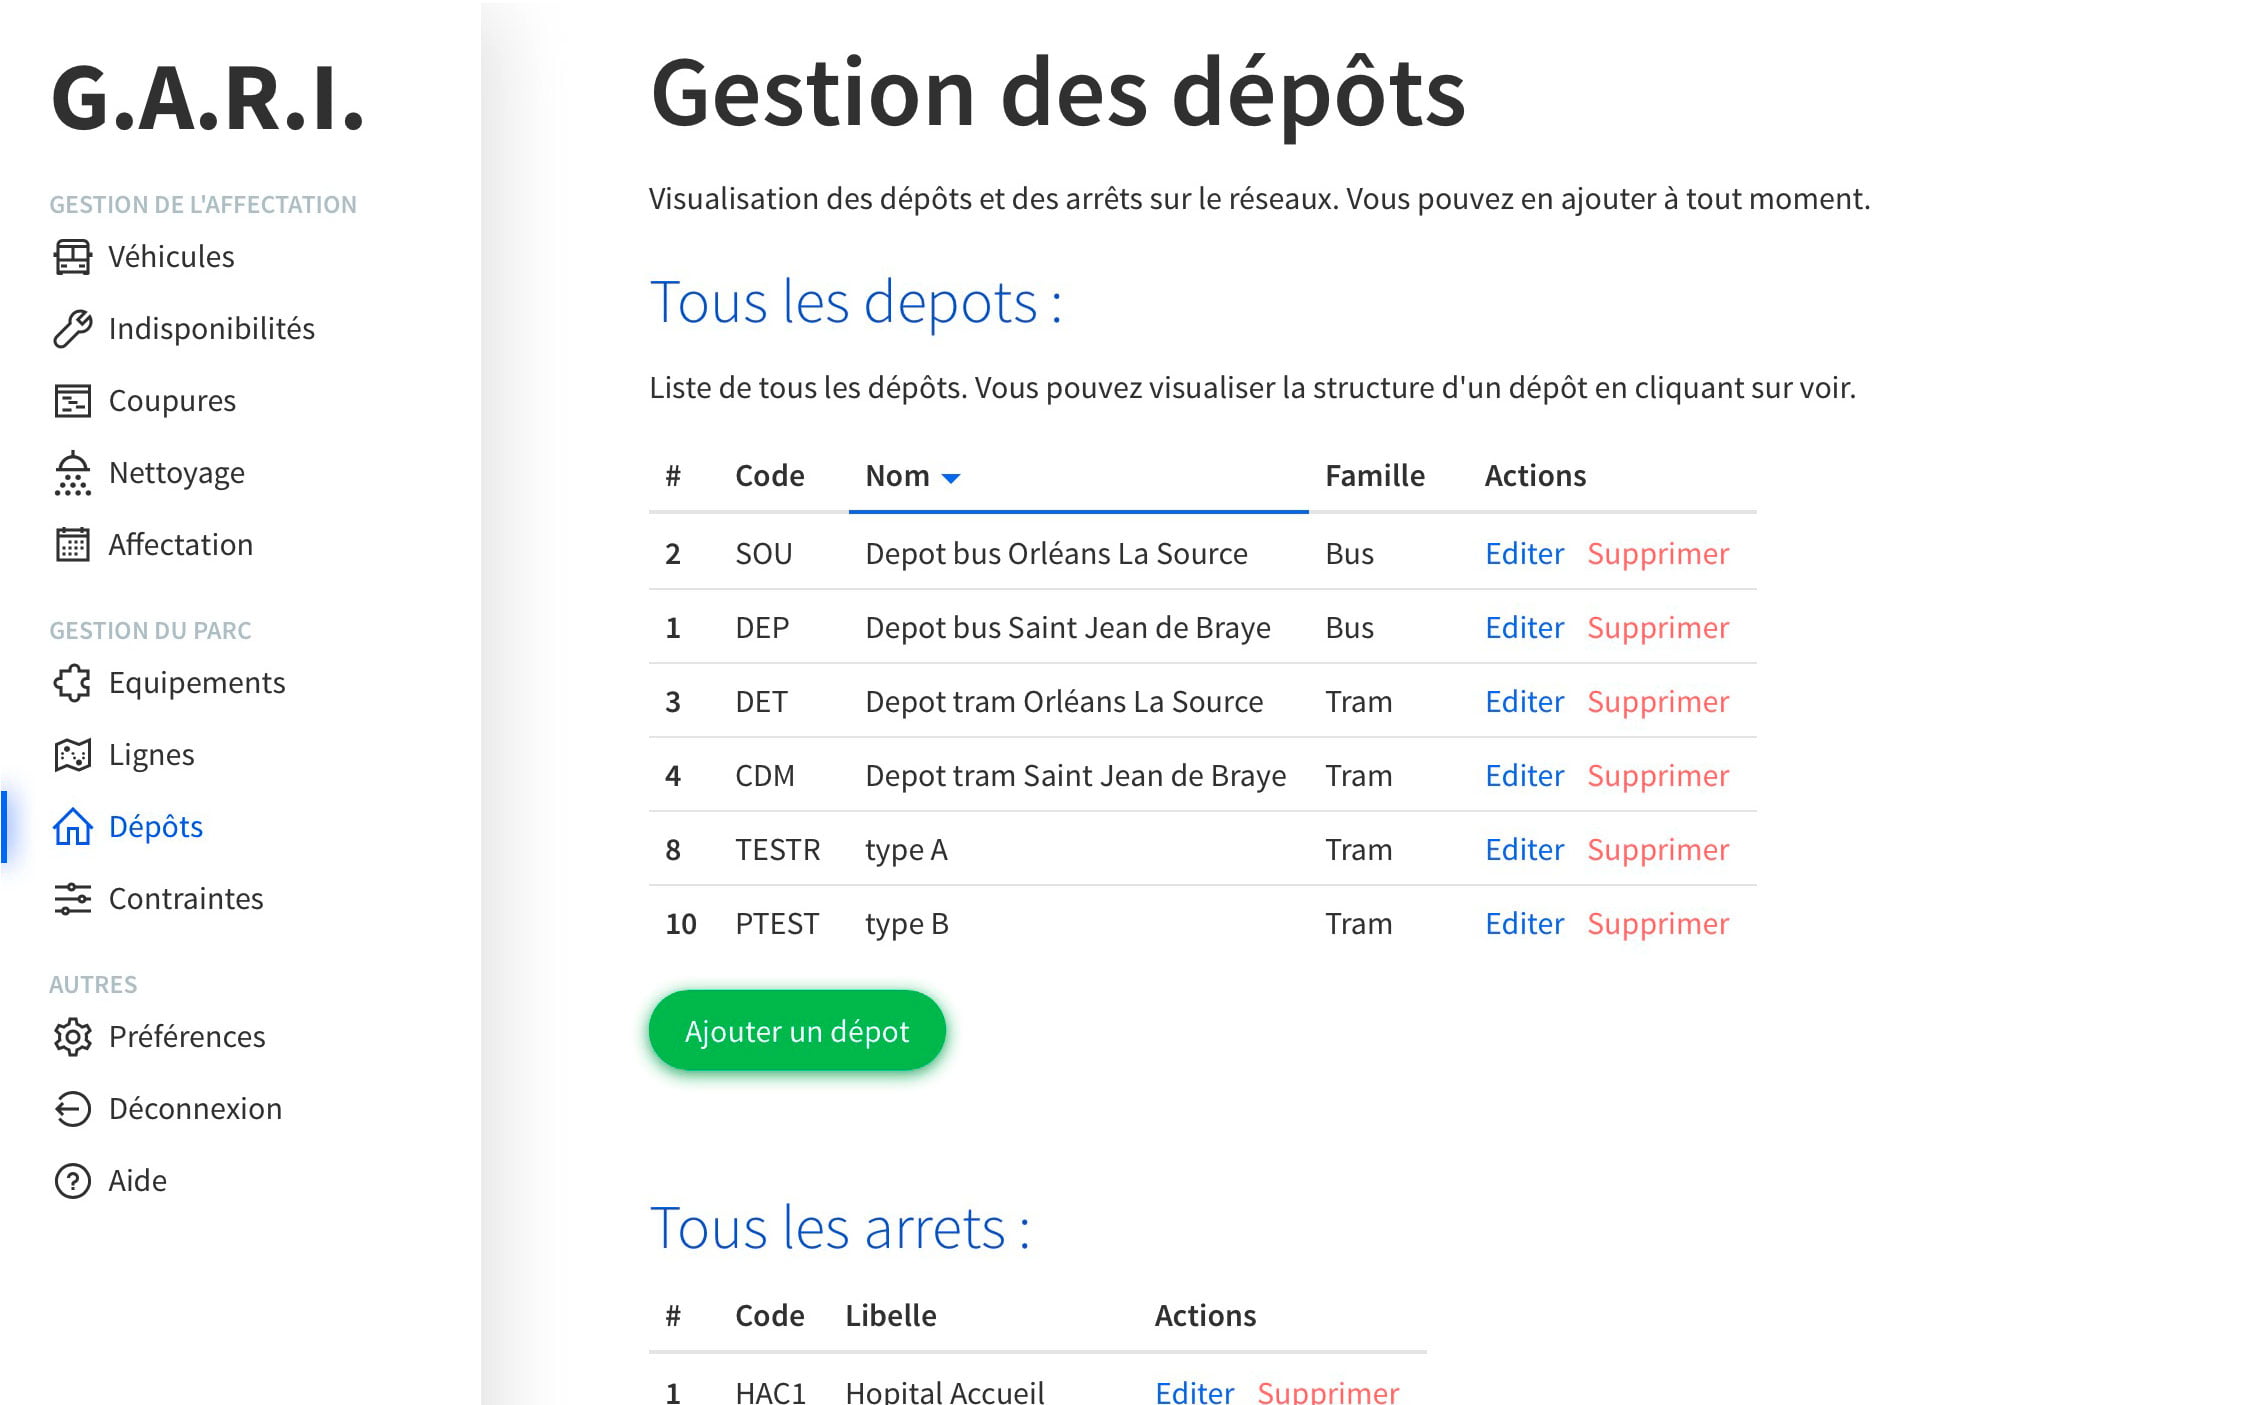
Task: Click the wrench icon for Indisponibilités
Action: click(72, 329)
